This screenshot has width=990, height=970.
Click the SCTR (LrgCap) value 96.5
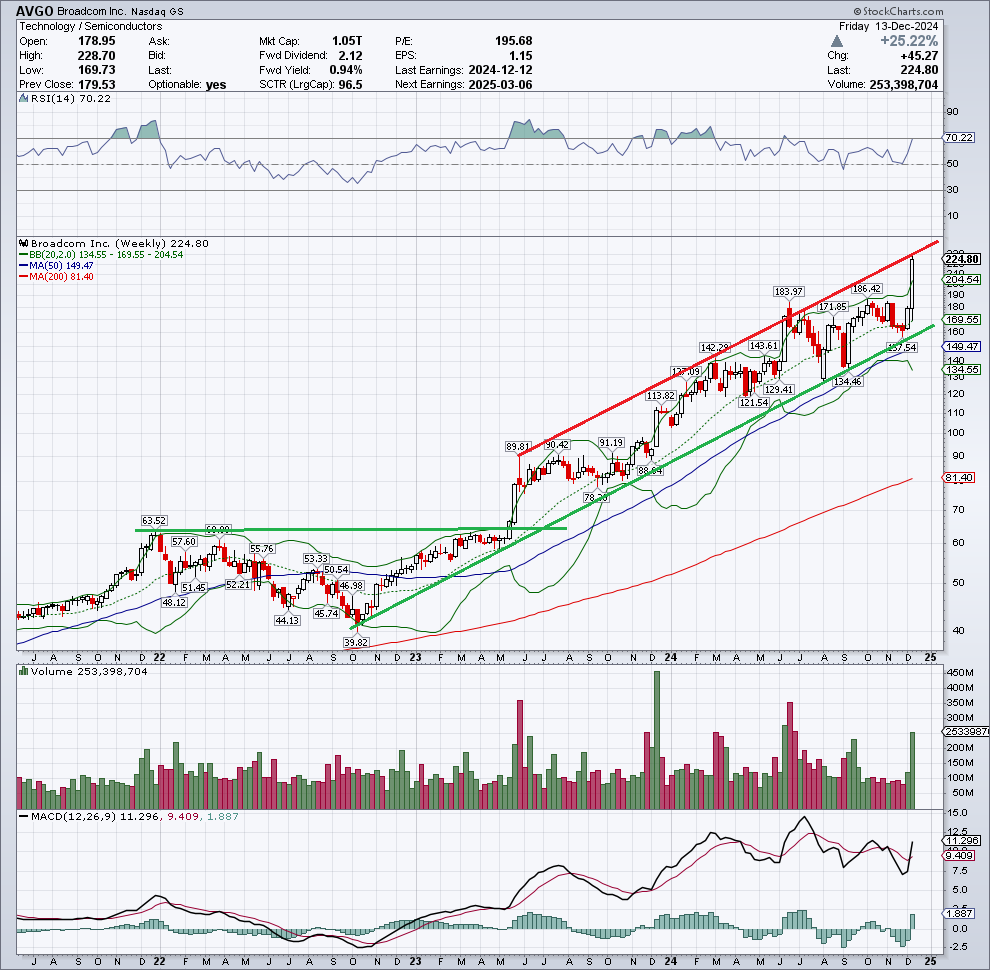click(x=350, y=85)
